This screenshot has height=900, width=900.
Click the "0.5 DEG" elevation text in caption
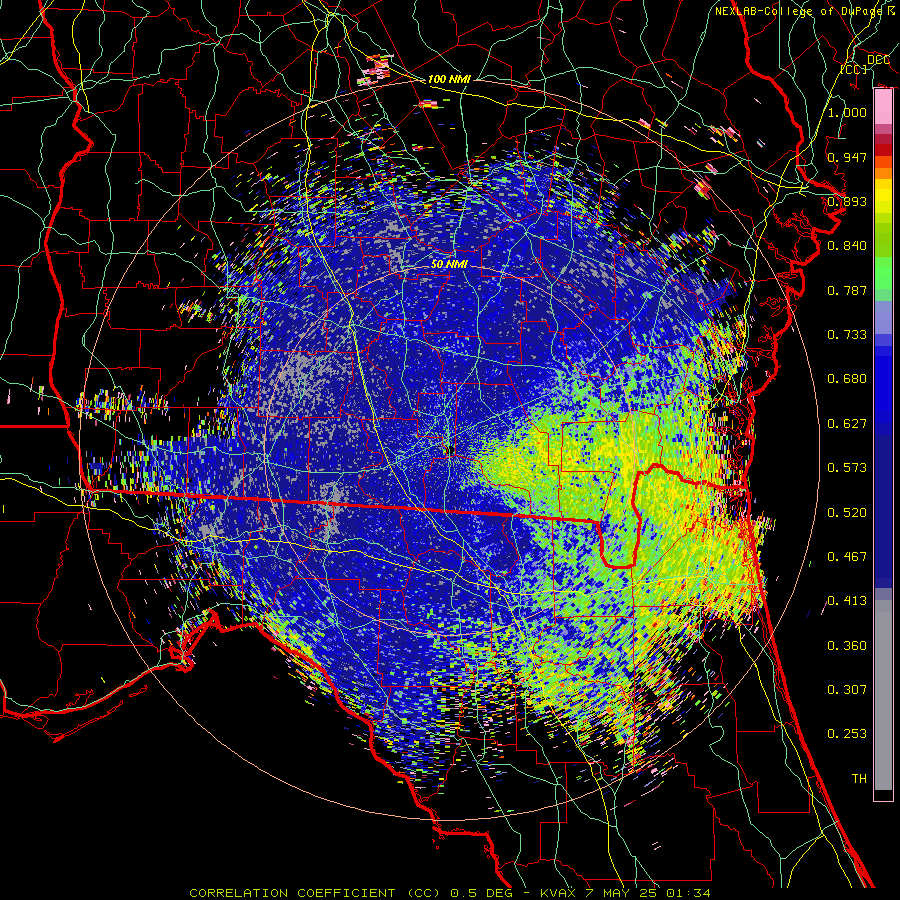coord(482,893)
